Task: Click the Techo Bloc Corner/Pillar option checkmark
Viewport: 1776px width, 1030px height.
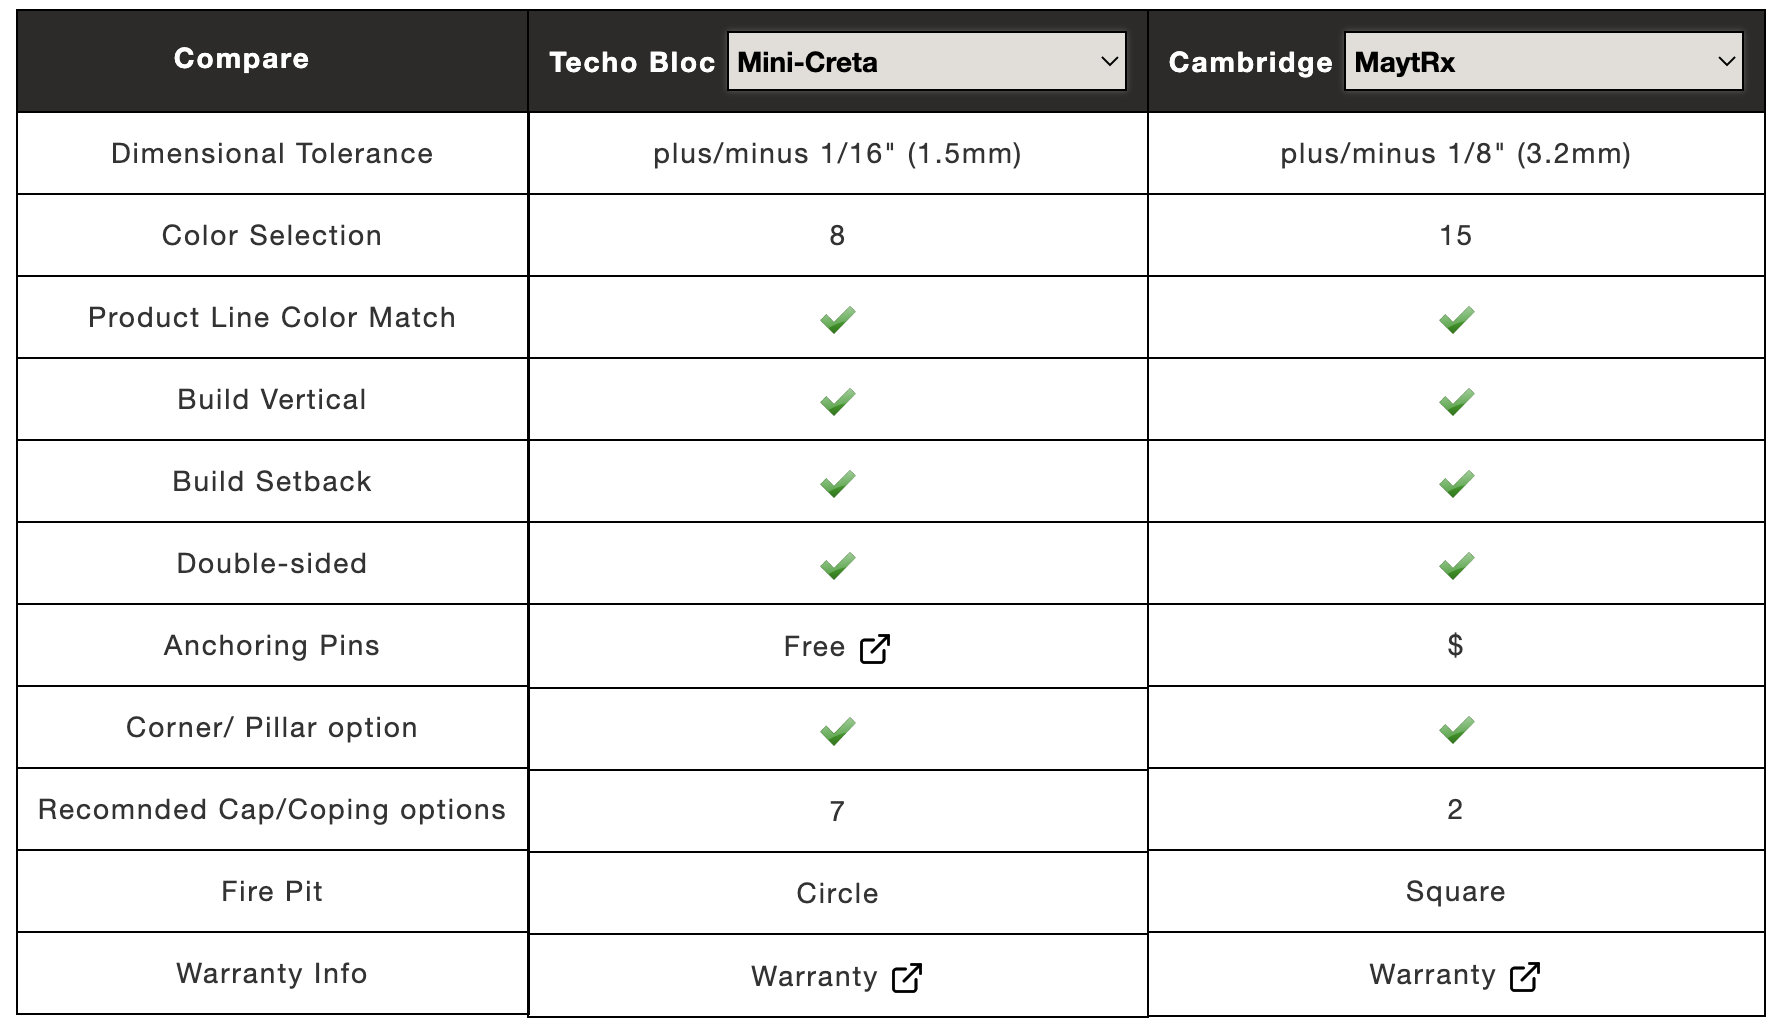Action: pyautogui.click(x=838, y=731)
